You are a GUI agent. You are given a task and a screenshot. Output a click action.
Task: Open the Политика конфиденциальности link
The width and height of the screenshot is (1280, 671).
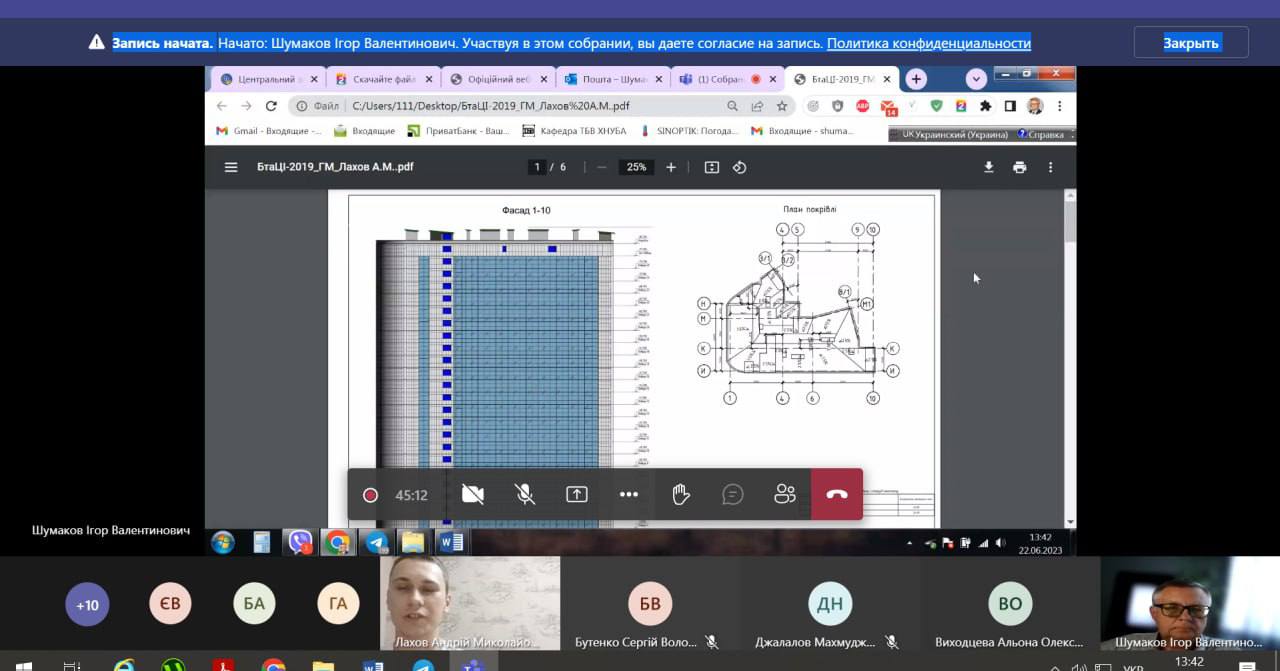click(x=929, y=43)
